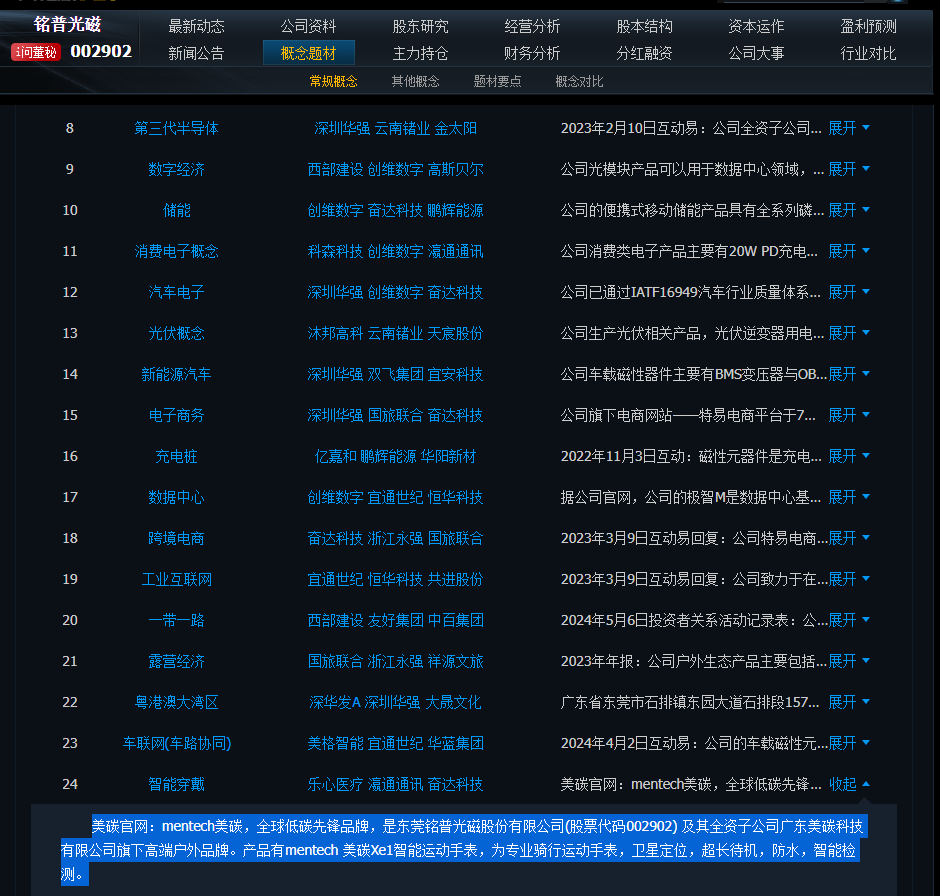Image resolution: width=940 pixels, height=896 pixels.
Task: Expand the 储能 row details
Action: coord(848,210)
